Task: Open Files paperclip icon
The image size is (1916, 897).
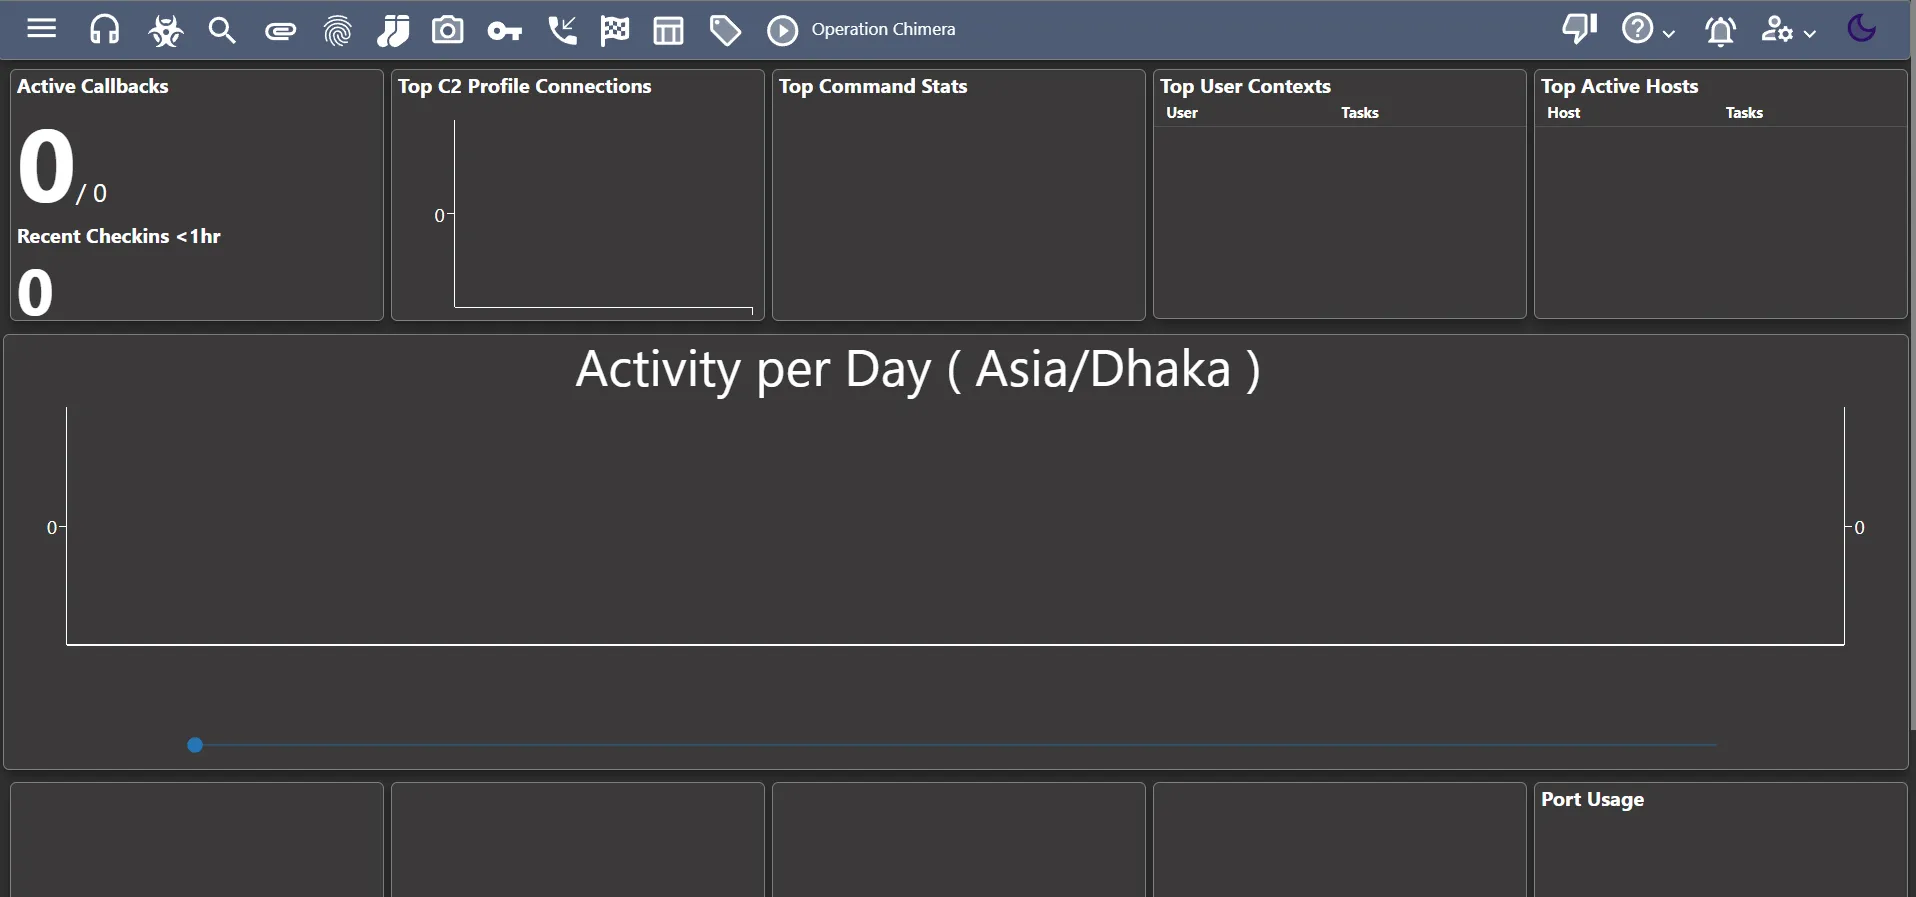Action: click(x=280, y=32)
